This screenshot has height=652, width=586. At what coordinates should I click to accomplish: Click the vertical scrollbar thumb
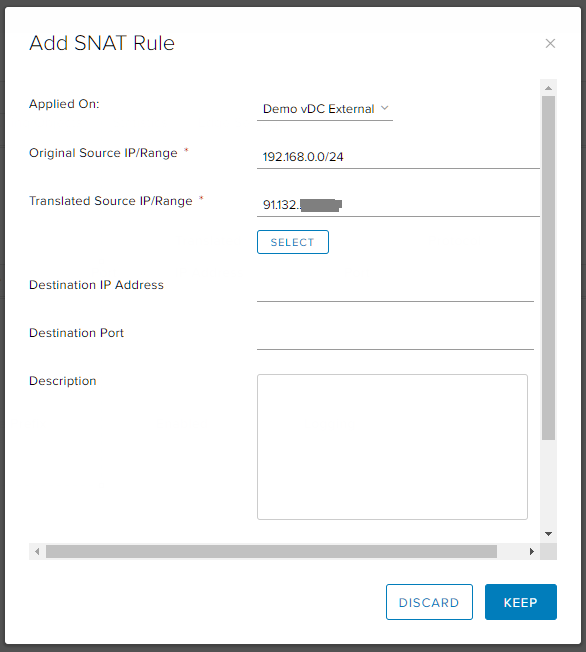pos(549,268)
